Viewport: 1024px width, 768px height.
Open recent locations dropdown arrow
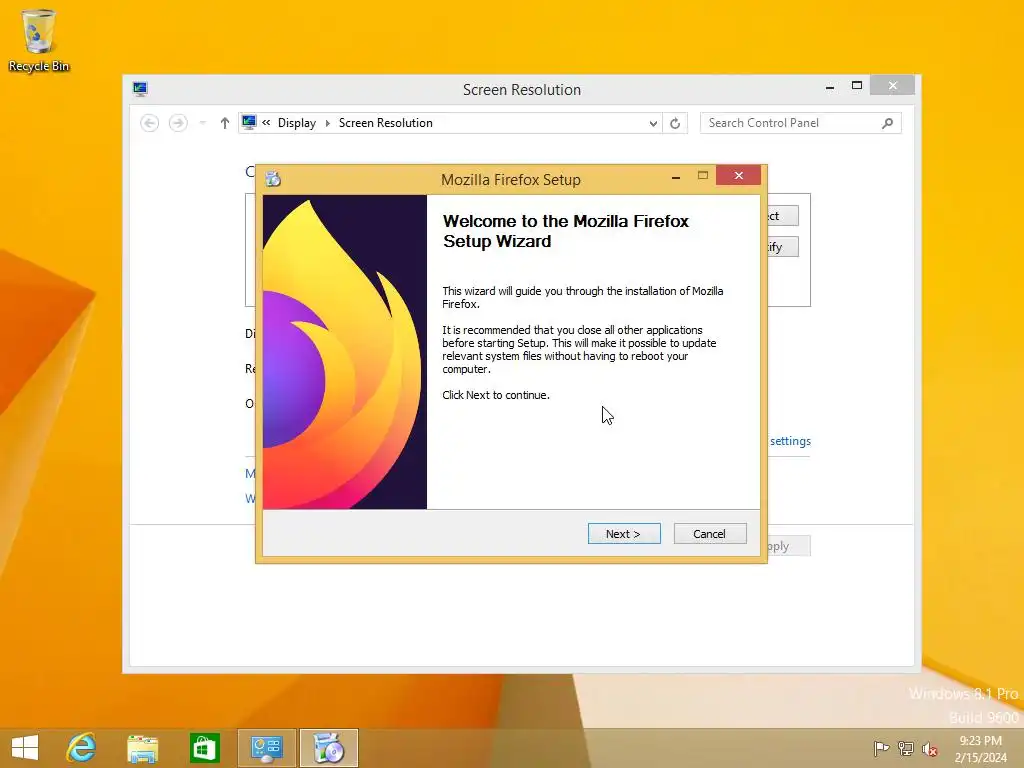tap(202, 123)
